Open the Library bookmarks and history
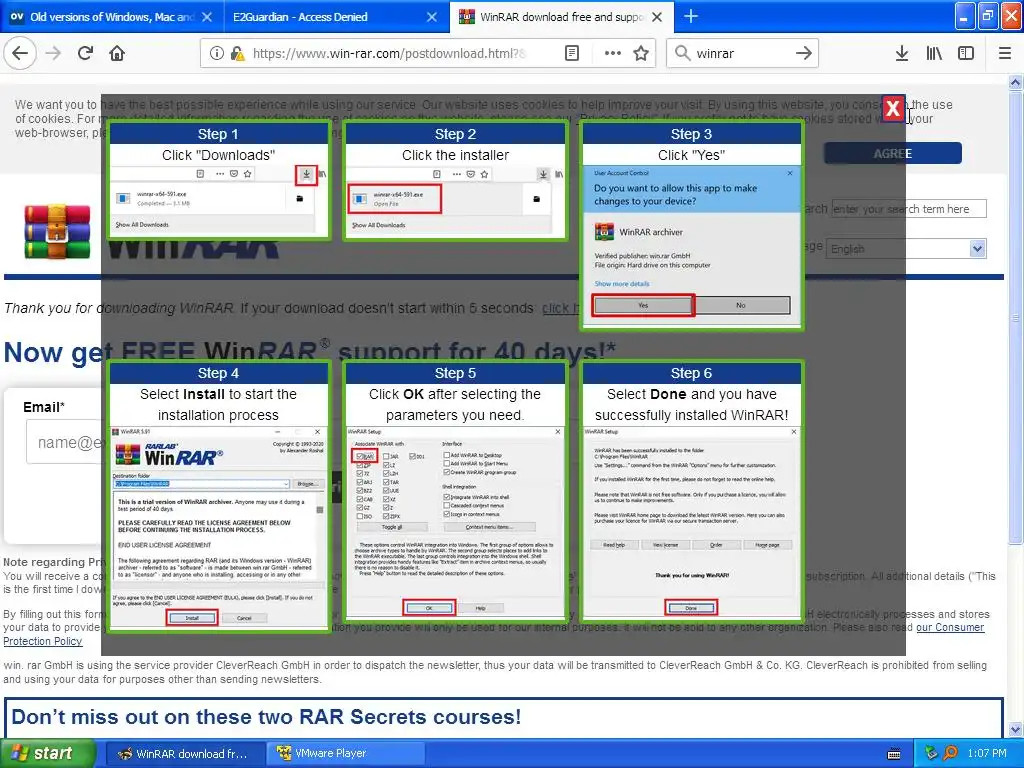Viewport: 1024px width, 768px height. point(934,53)
